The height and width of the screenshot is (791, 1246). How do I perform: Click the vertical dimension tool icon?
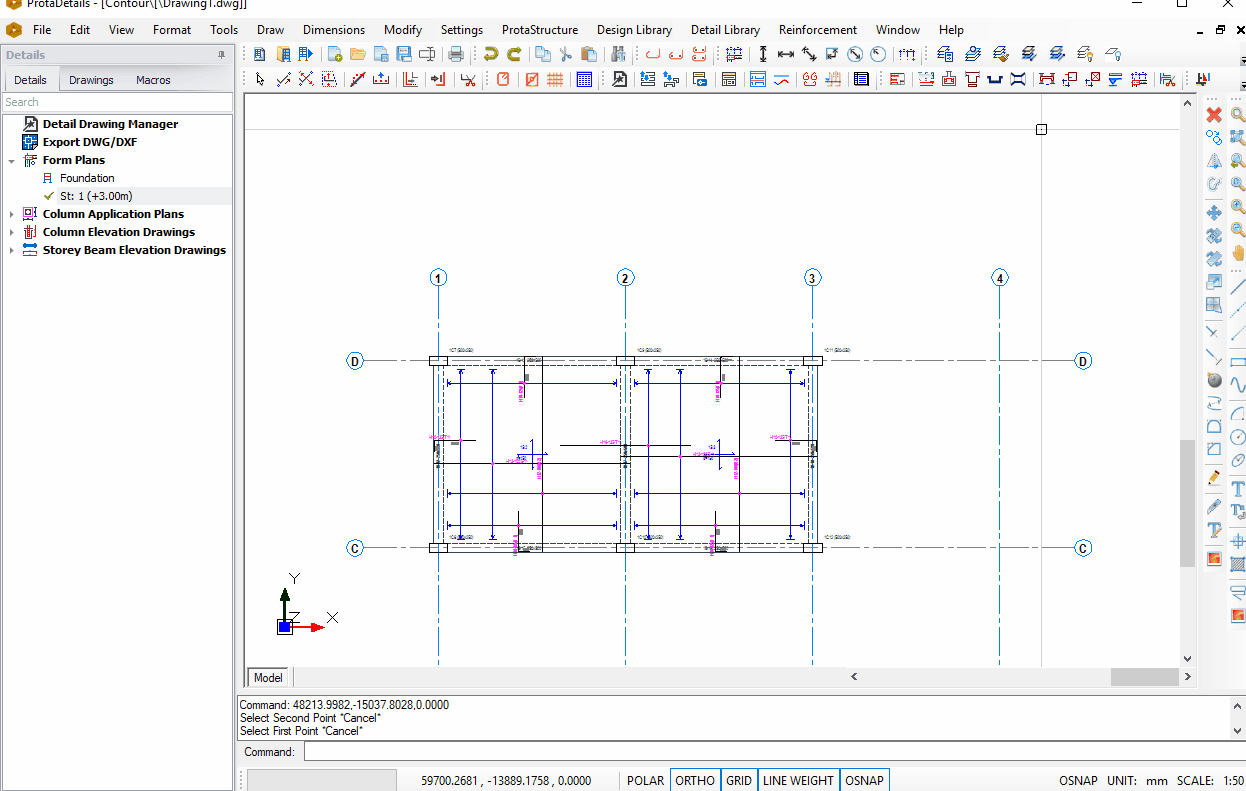point(763,54)
